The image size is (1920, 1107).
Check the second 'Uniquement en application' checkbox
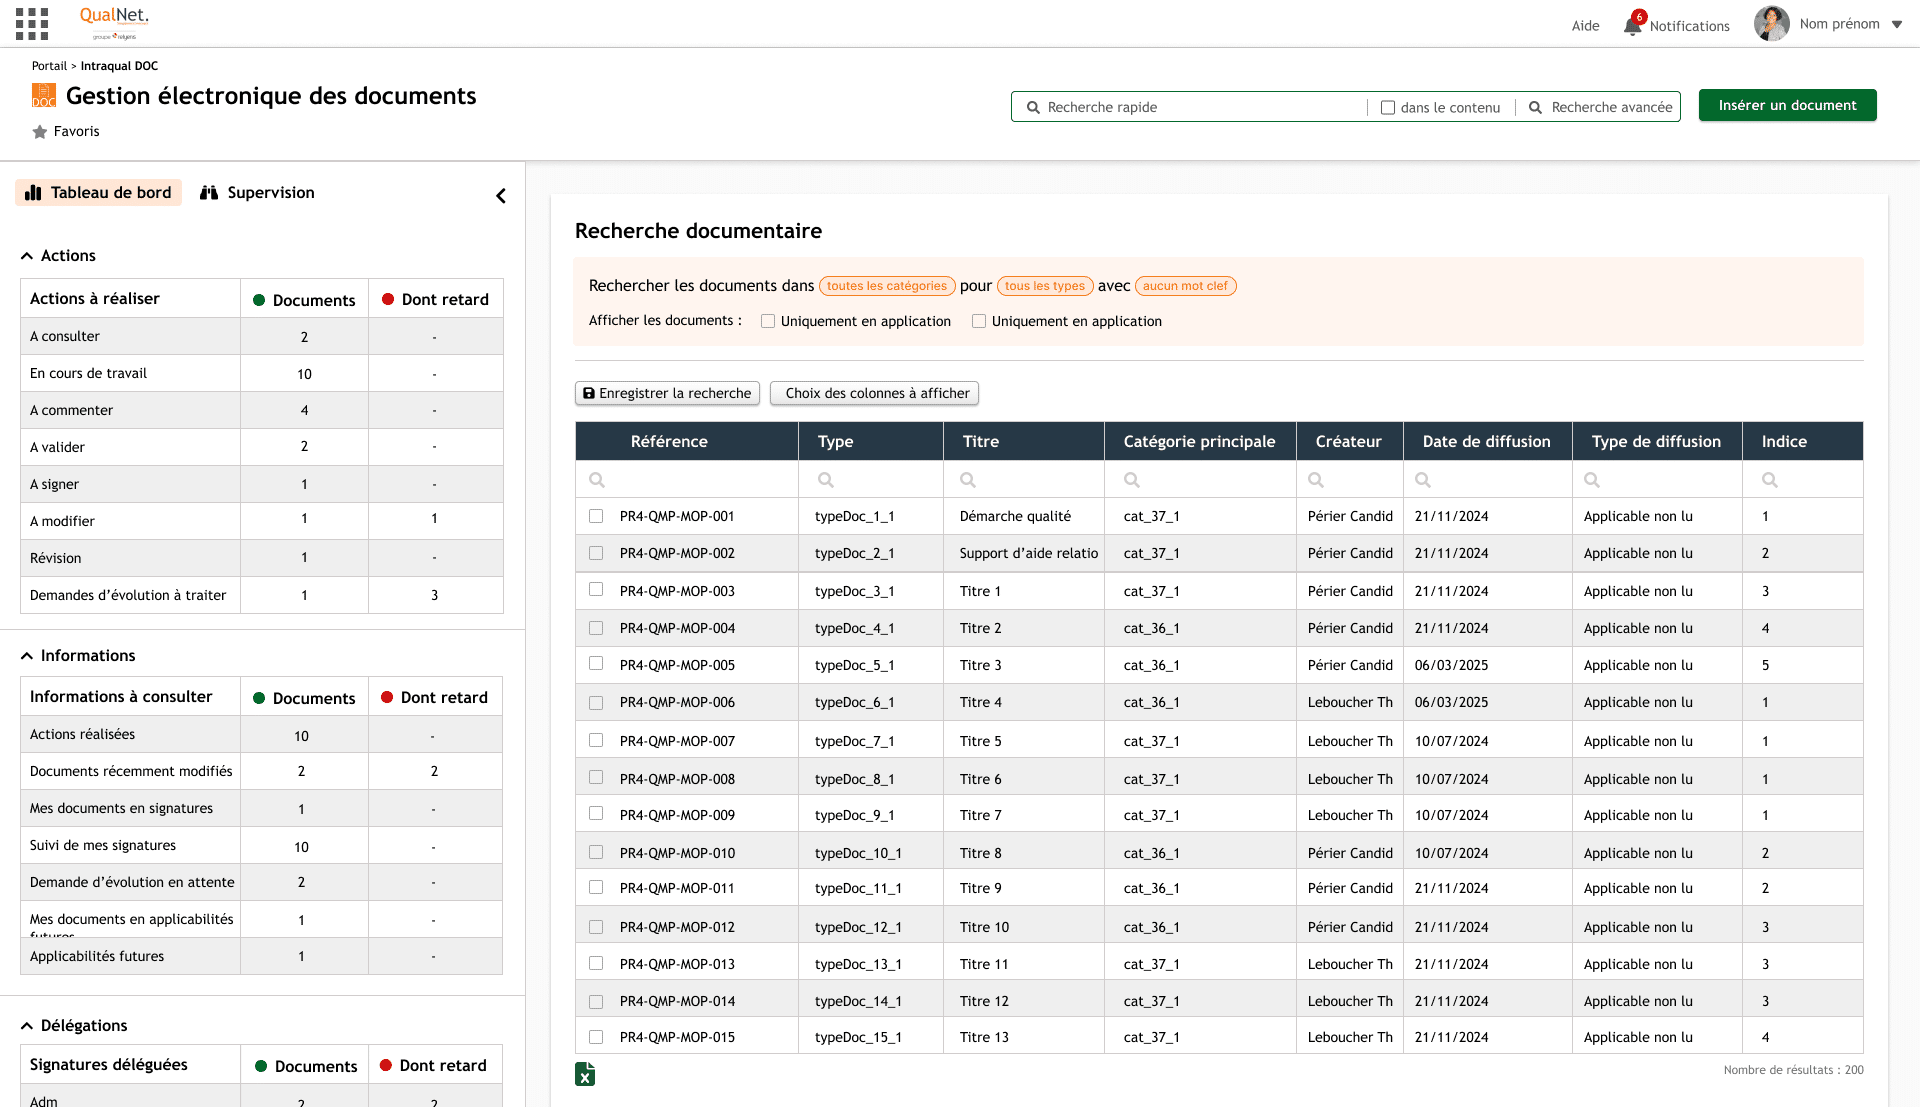(979, 322)
